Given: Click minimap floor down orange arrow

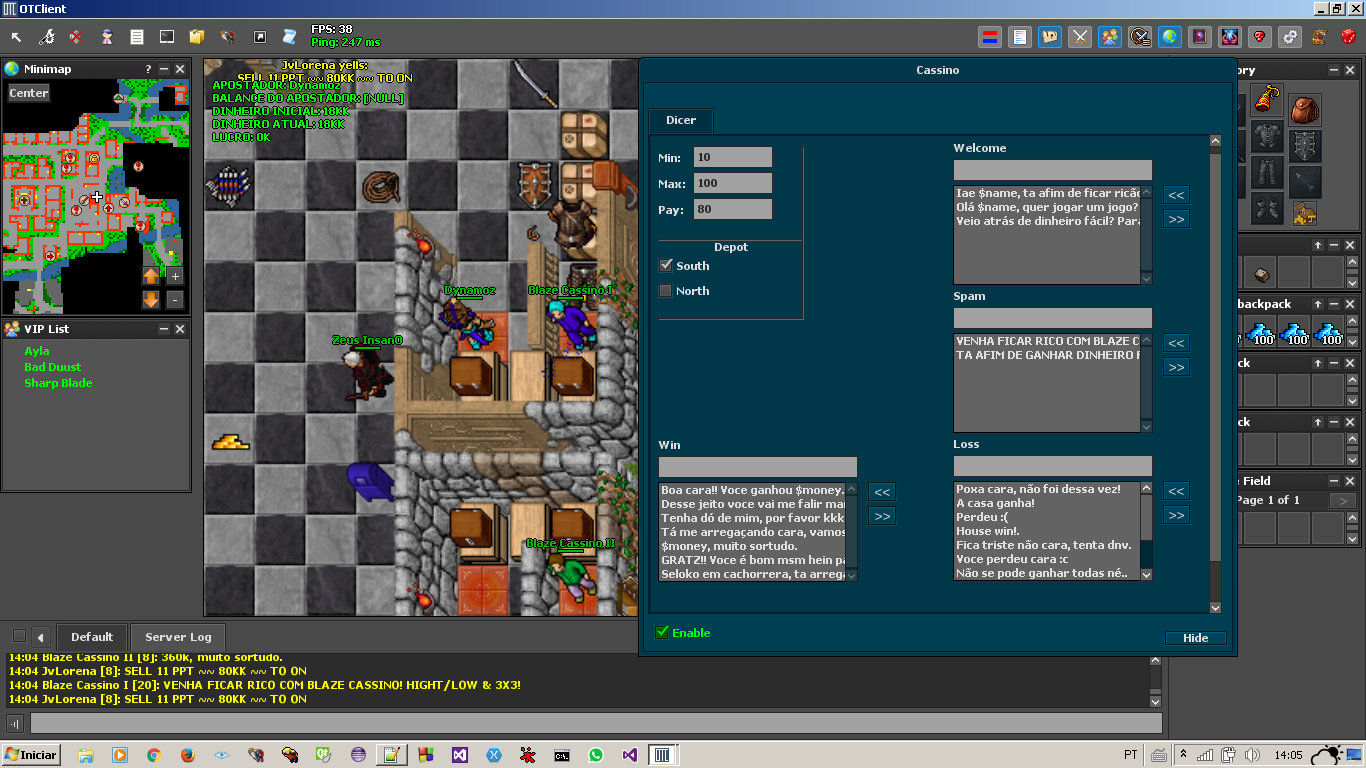Looking at the screenshot, I should click(151, 299).
